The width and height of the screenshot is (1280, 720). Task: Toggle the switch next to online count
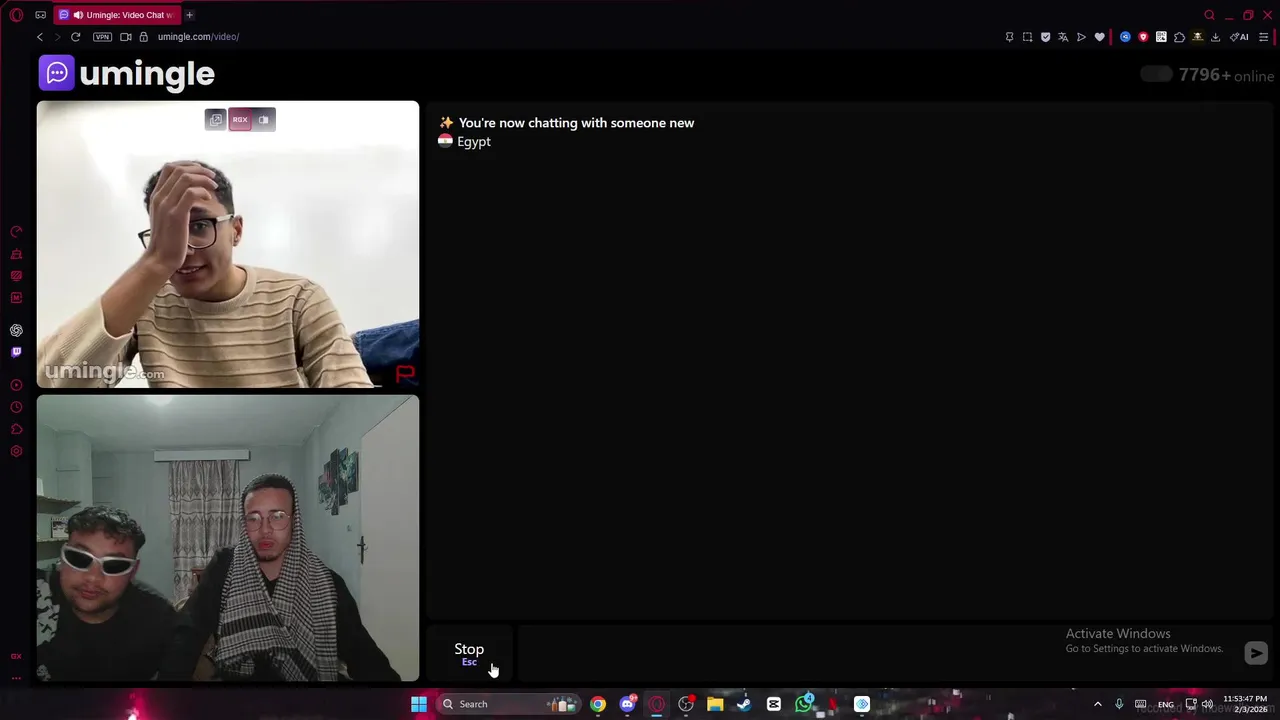click(1156, 75)
